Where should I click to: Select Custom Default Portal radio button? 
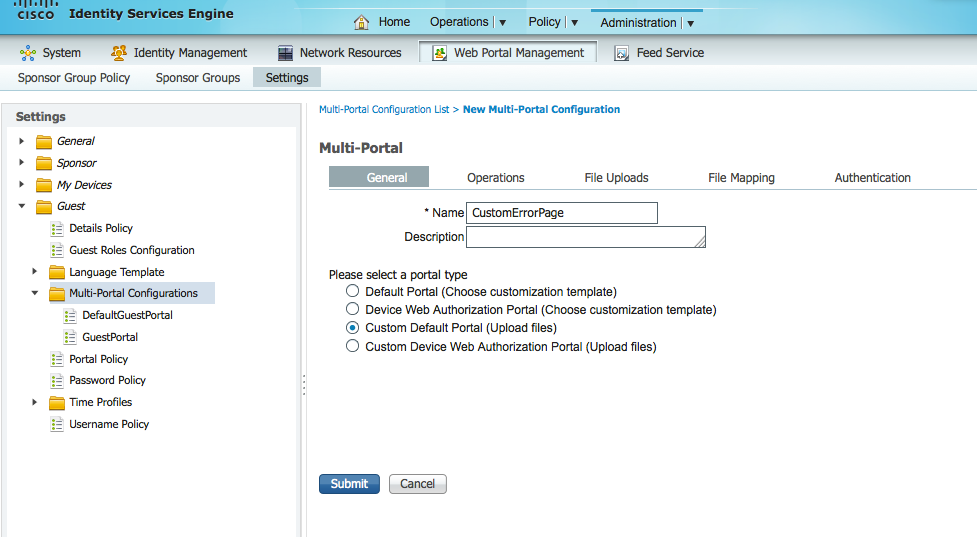point(353,327)
